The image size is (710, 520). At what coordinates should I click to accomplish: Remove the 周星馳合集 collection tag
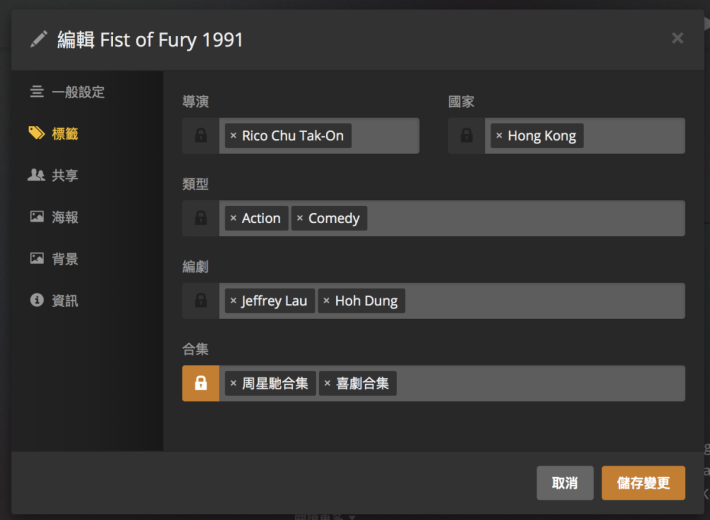(233, 383)
